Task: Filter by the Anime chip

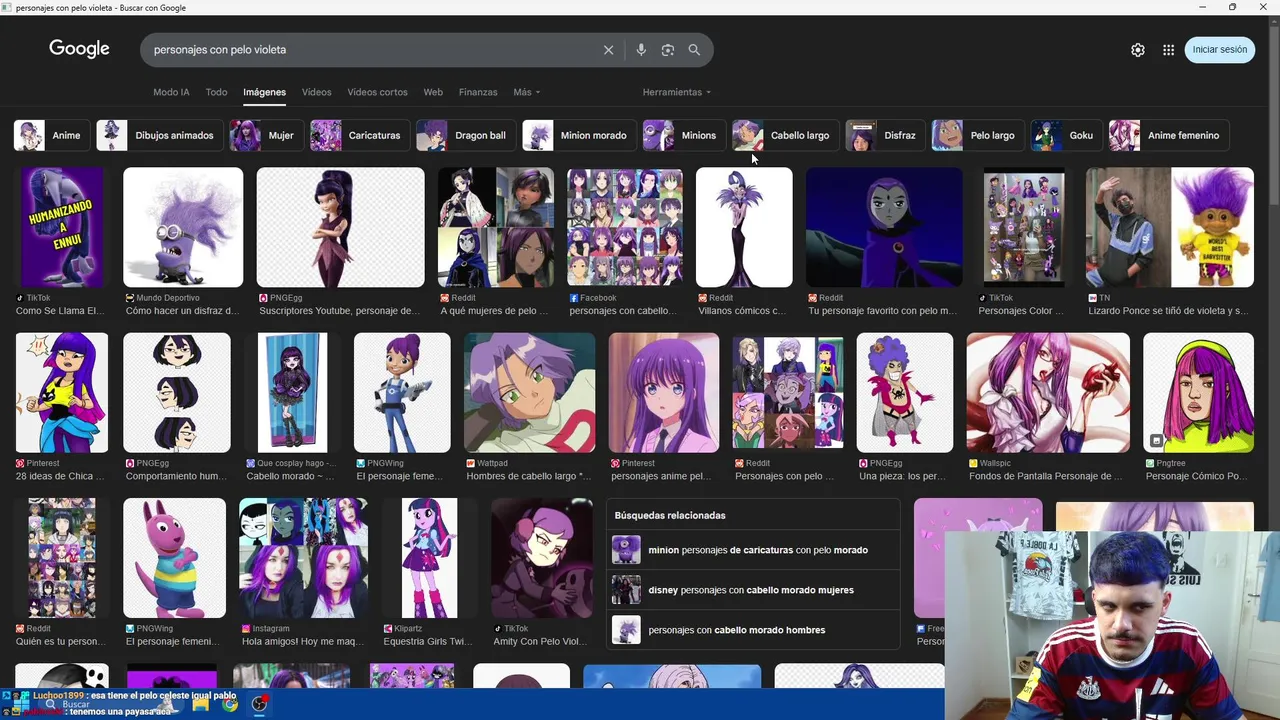Action: pos(51,135)
